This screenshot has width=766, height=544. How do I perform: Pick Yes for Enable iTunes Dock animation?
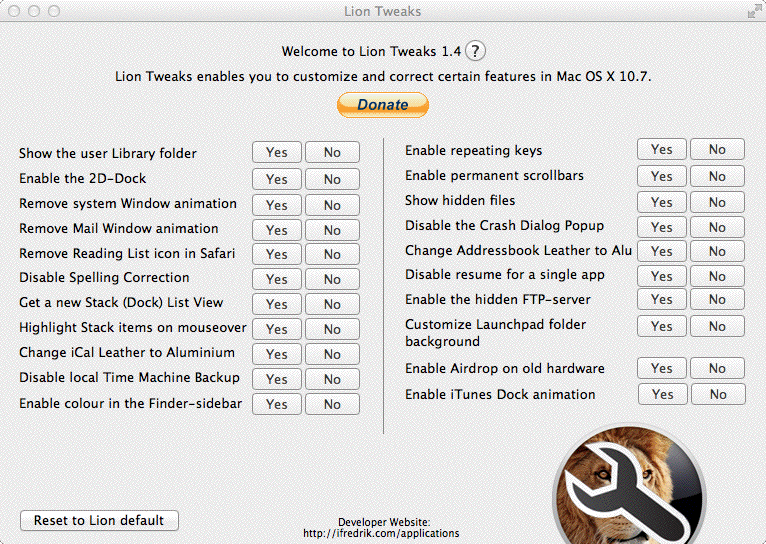[662, 394]
